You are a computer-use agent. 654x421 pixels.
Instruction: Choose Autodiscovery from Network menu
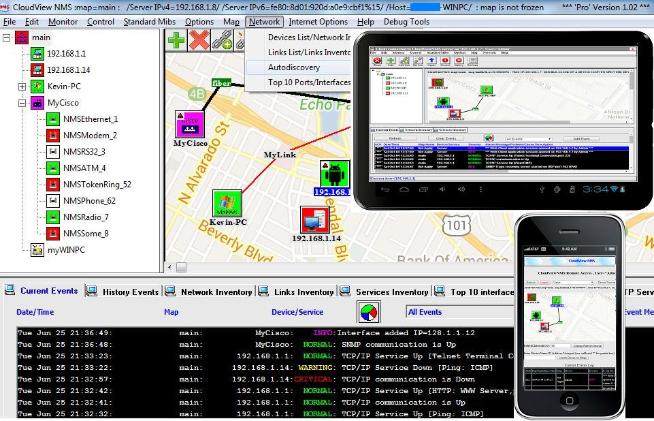click(x=298, y=67)
